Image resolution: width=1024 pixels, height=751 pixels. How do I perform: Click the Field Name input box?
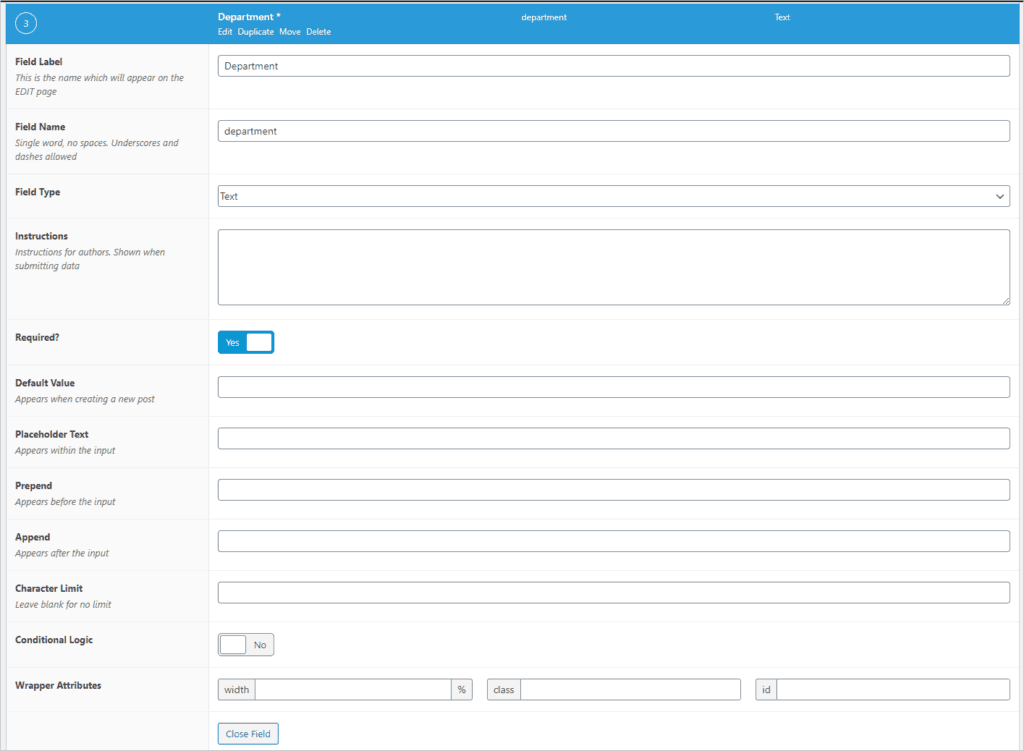pos(613,131)
